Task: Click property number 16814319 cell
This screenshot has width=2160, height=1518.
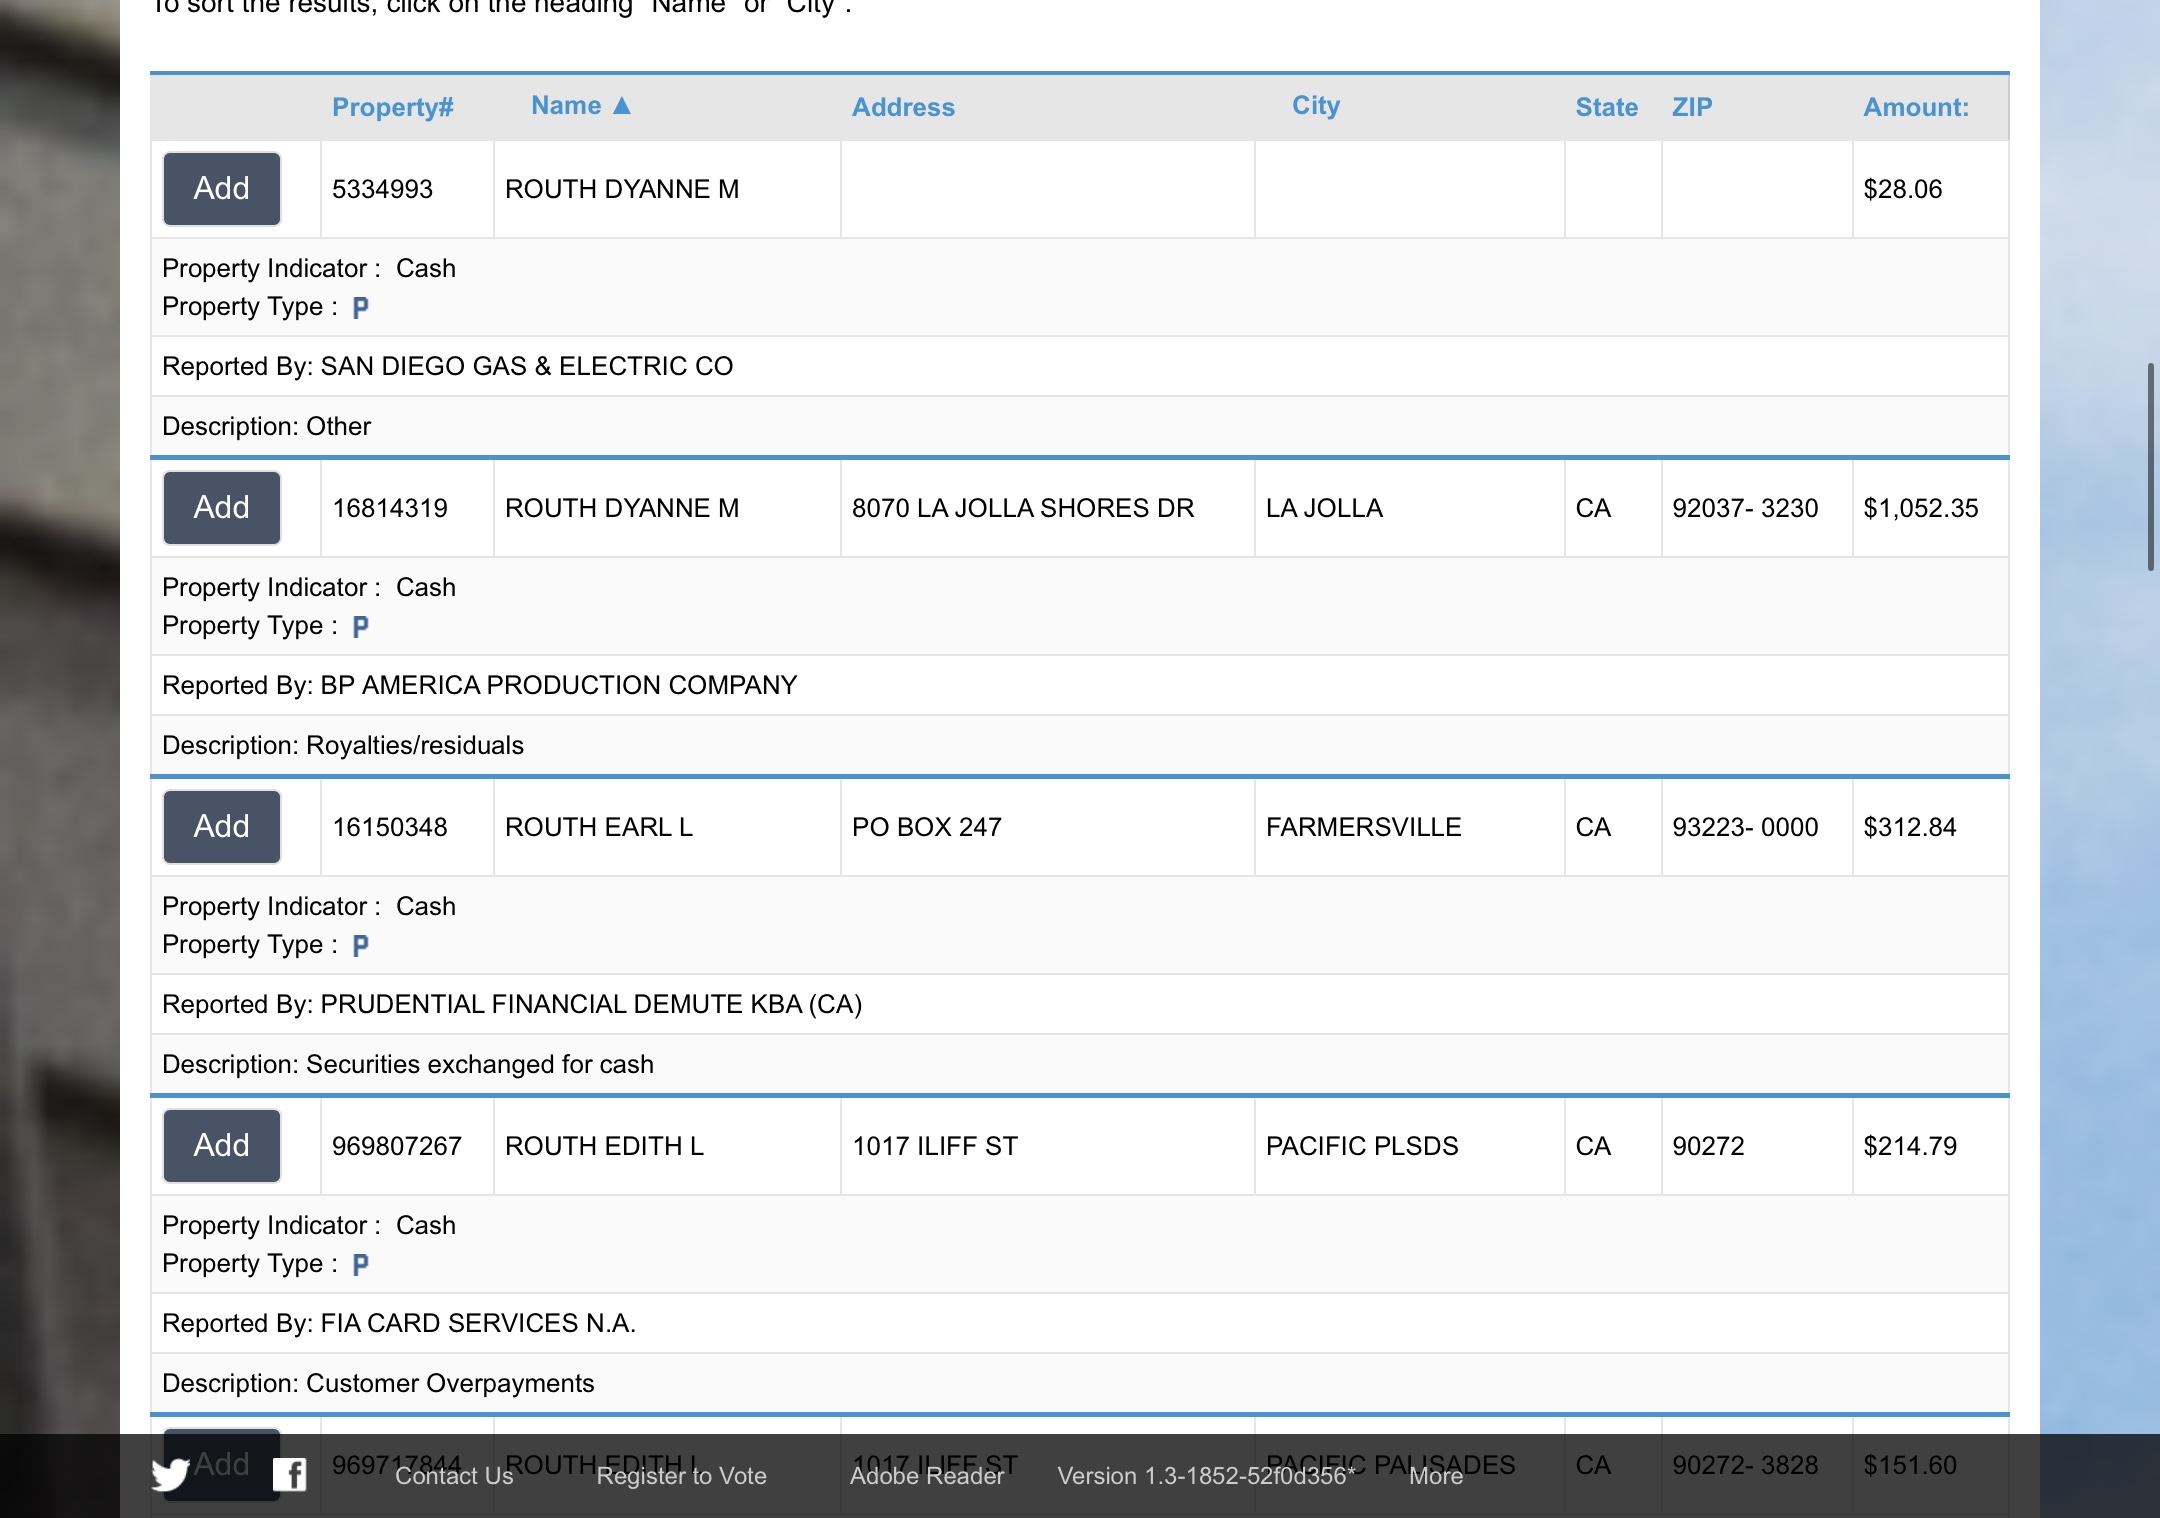Action: 407,508
